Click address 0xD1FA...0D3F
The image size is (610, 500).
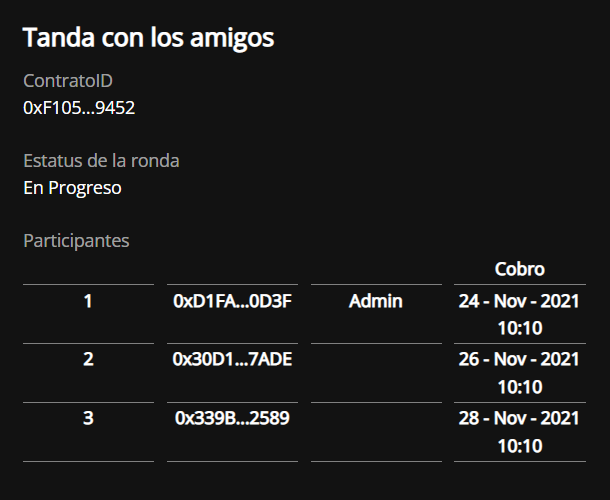[x=232, y=301]
